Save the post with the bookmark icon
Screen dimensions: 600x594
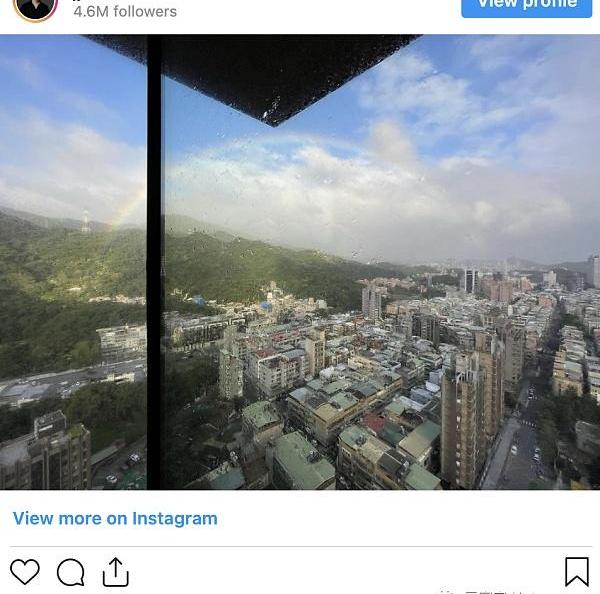pyautogui.click(x=577, y=571)
